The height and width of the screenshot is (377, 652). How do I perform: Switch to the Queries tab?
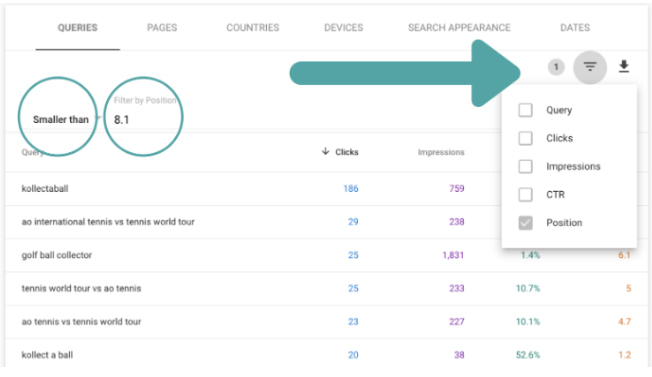pos(77,28)
